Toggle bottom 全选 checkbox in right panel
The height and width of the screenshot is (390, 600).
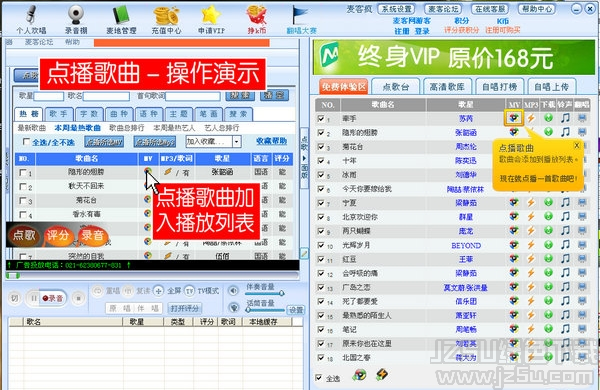pyautogui.click(x=318, y=378)
